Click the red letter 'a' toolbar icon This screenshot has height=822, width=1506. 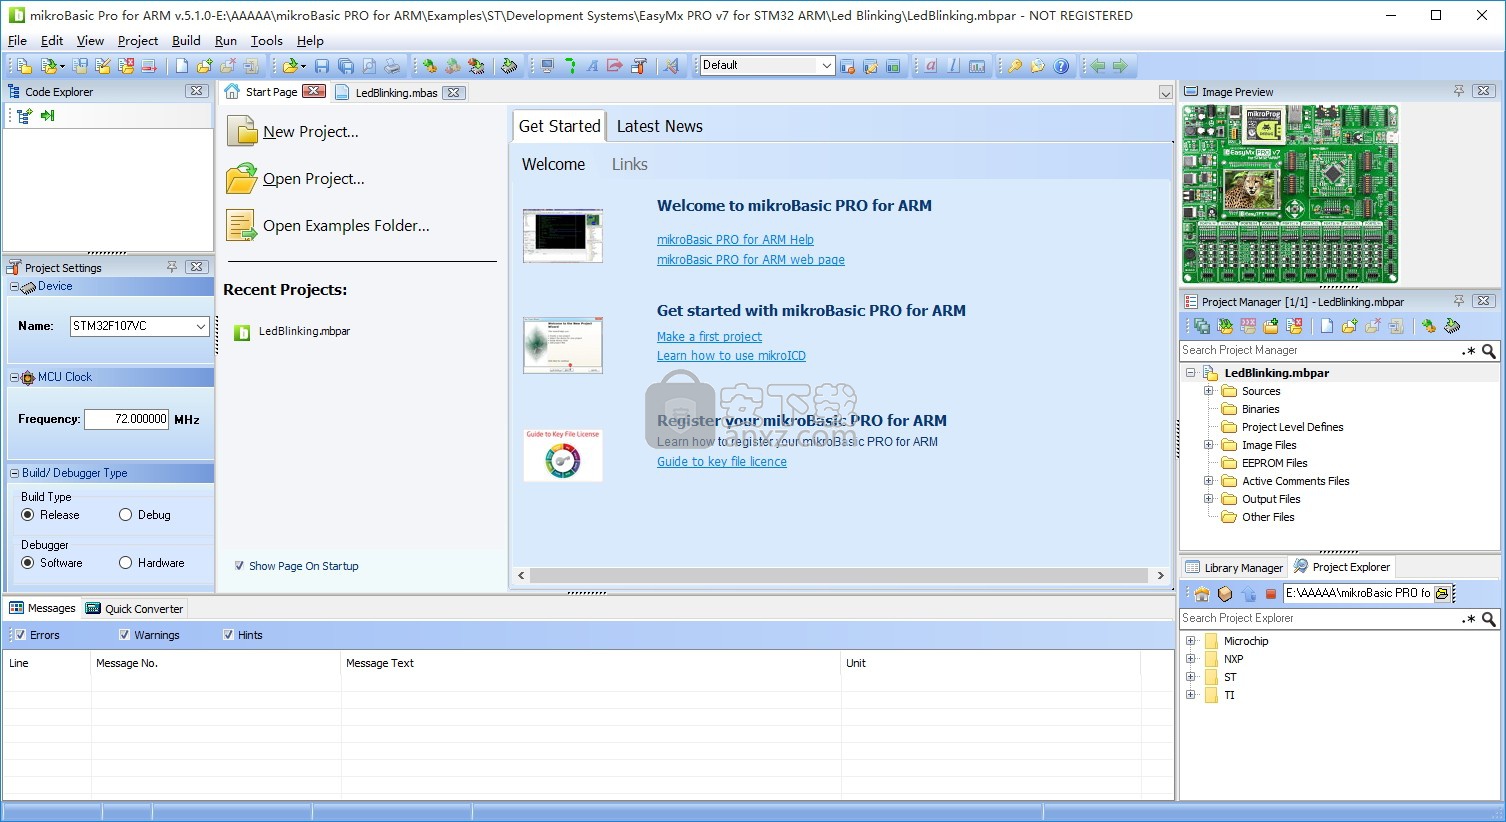[x=930, y=66]
